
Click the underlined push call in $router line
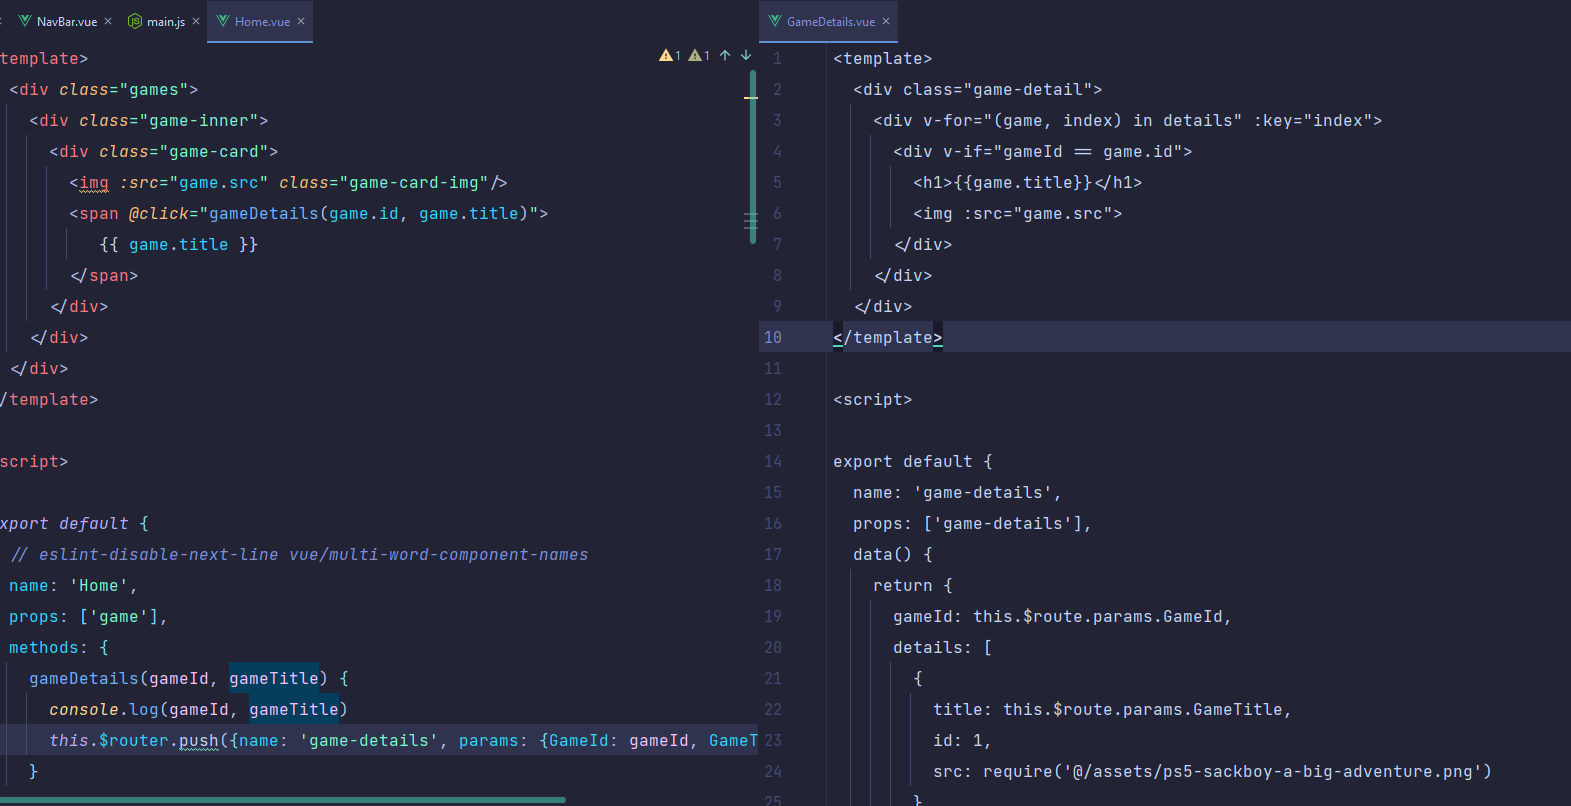pyautogui.click(x=199, y=741)
